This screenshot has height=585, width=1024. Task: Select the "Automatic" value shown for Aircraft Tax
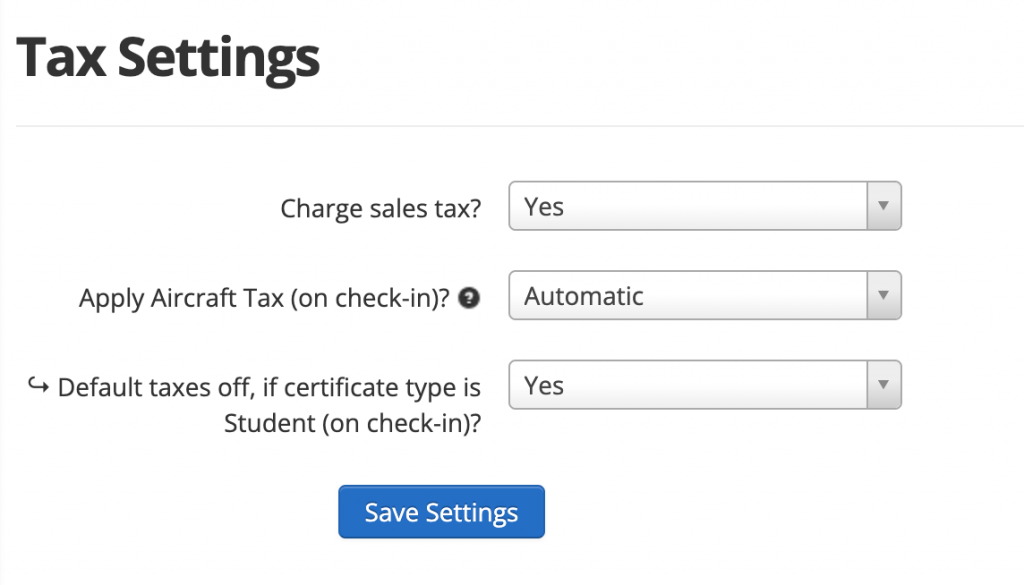tap(584, 296)
